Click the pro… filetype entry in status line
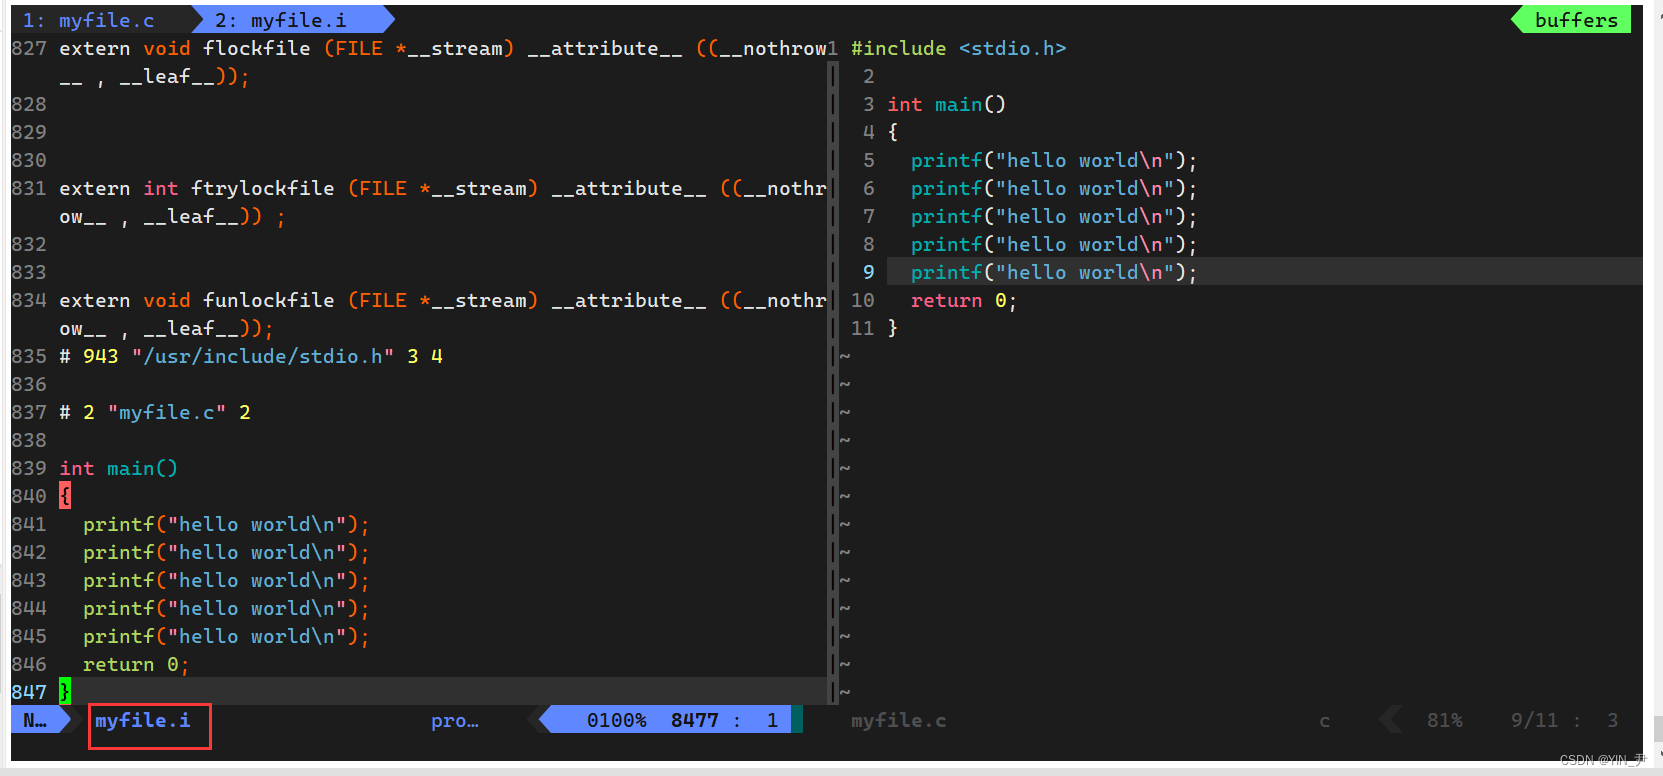This screenshot has height=776, width=1663. [x=455, y=720]
